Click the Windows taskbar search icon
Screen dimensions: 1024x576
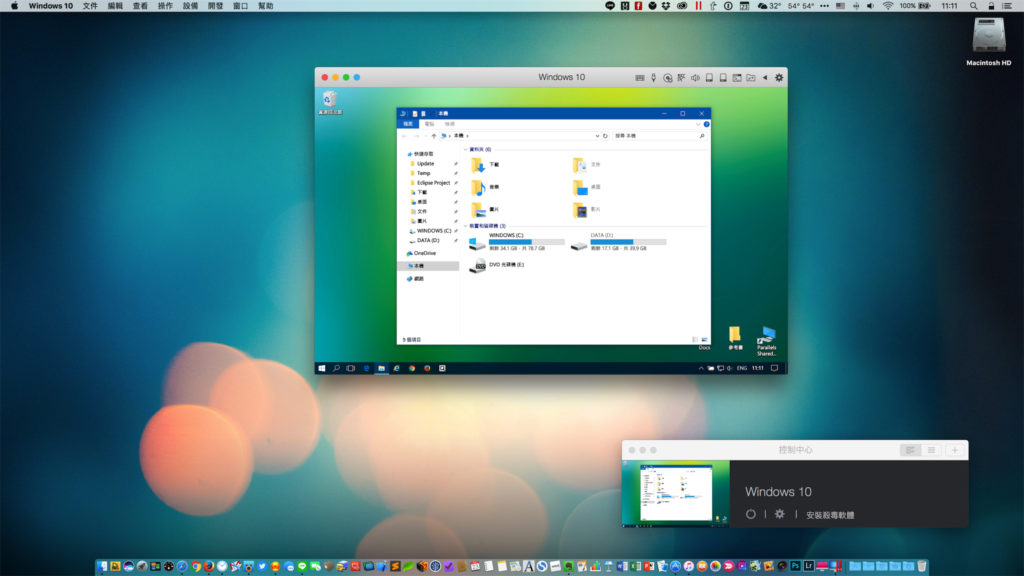point(336,368)
